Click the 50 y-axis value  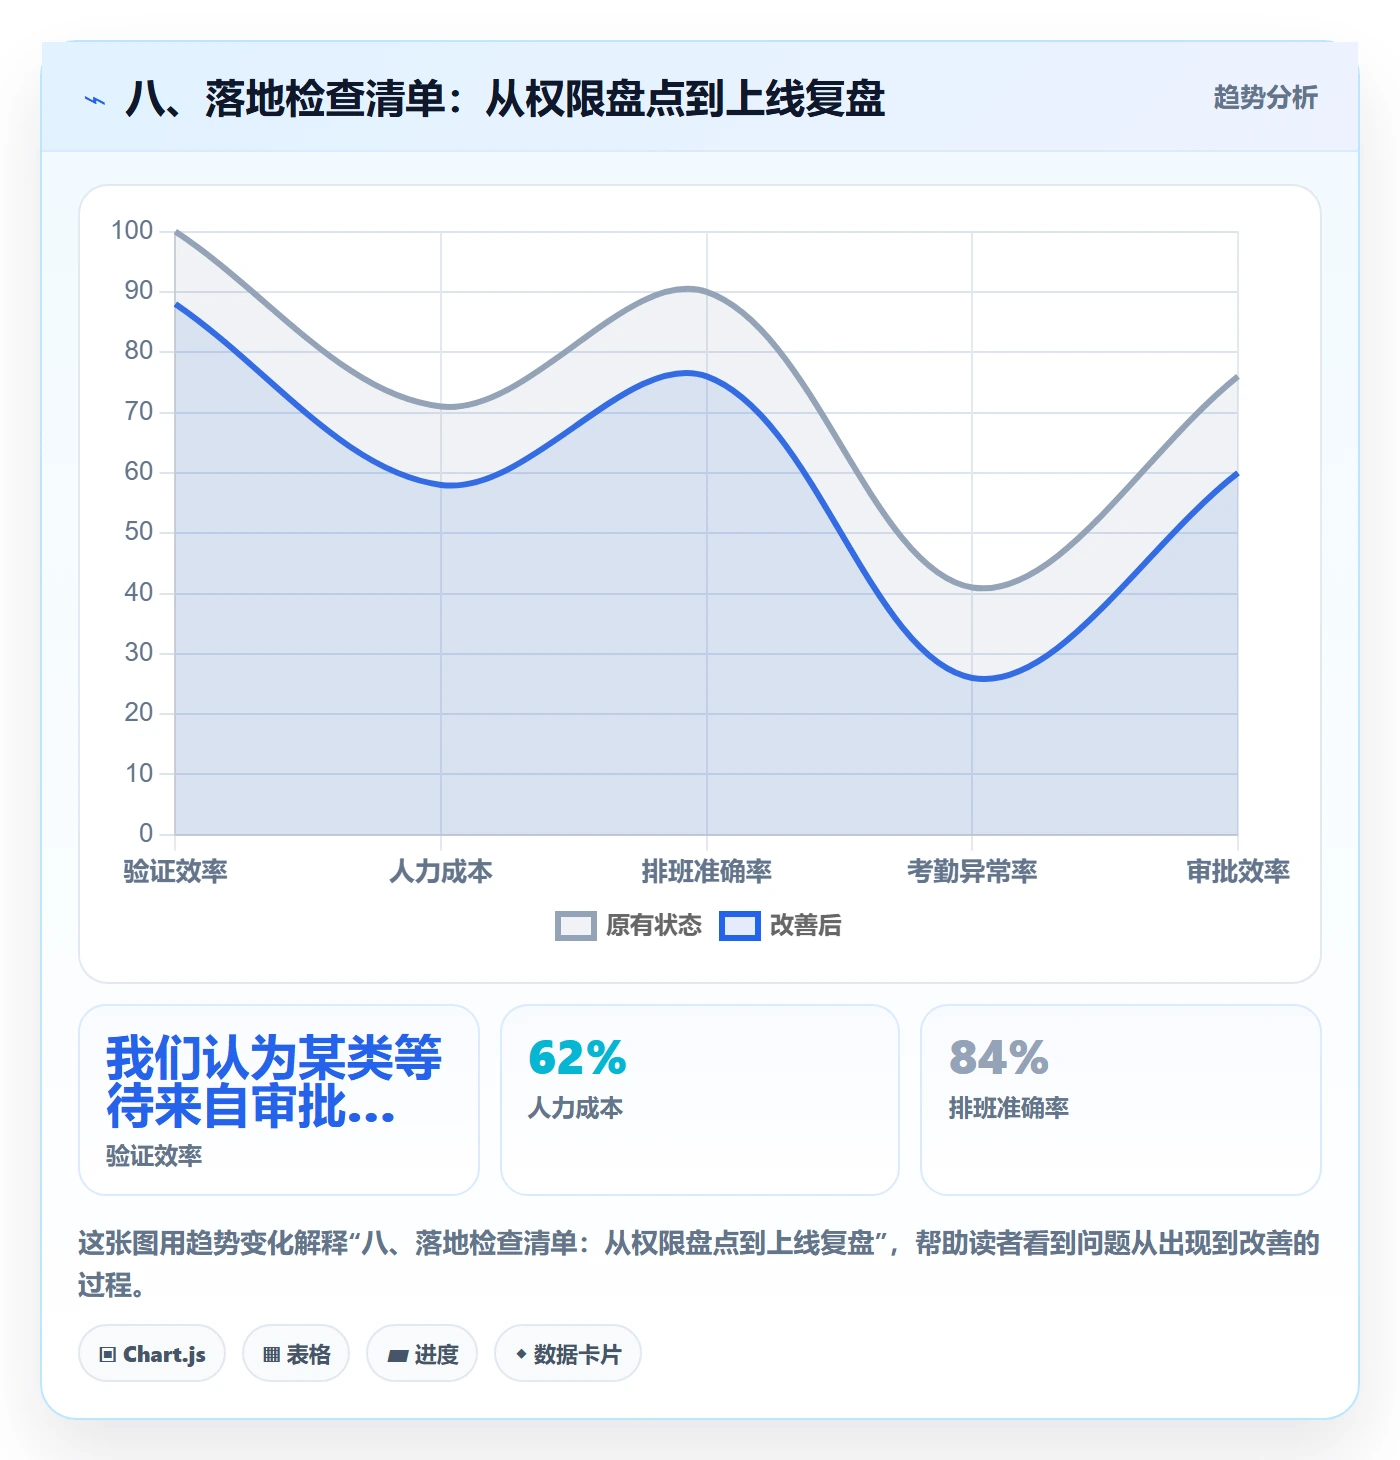[139, 532]
